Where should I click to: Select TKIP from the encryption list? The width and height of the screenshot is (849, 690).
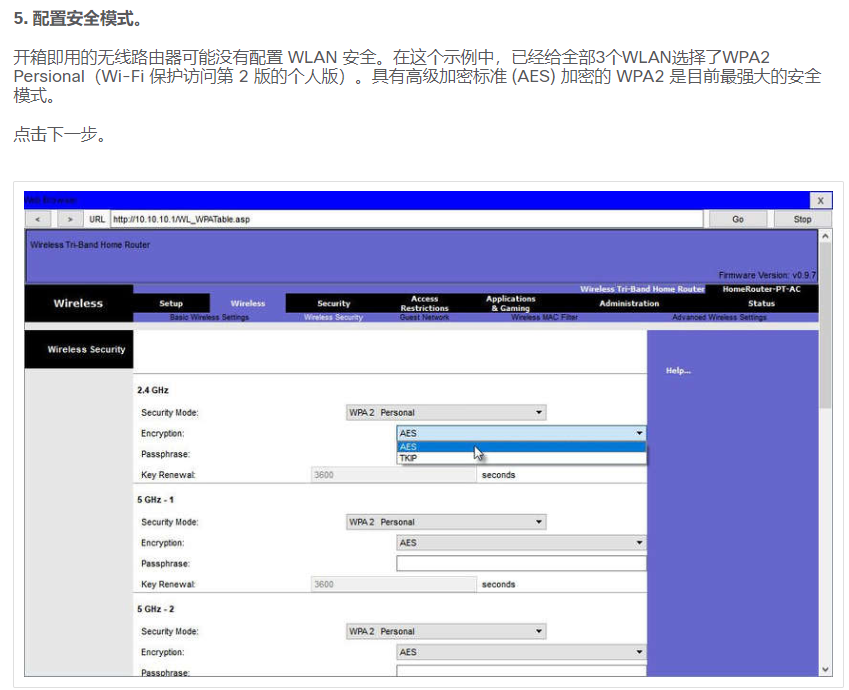(x=409, y=458)
